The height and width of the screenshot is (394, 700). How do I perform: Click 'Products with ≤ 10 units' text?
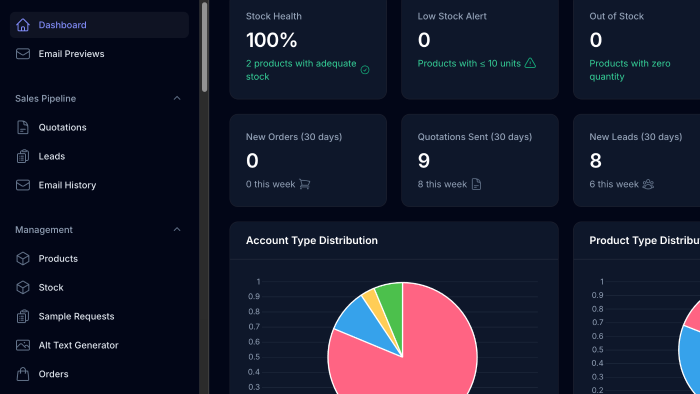469,63
